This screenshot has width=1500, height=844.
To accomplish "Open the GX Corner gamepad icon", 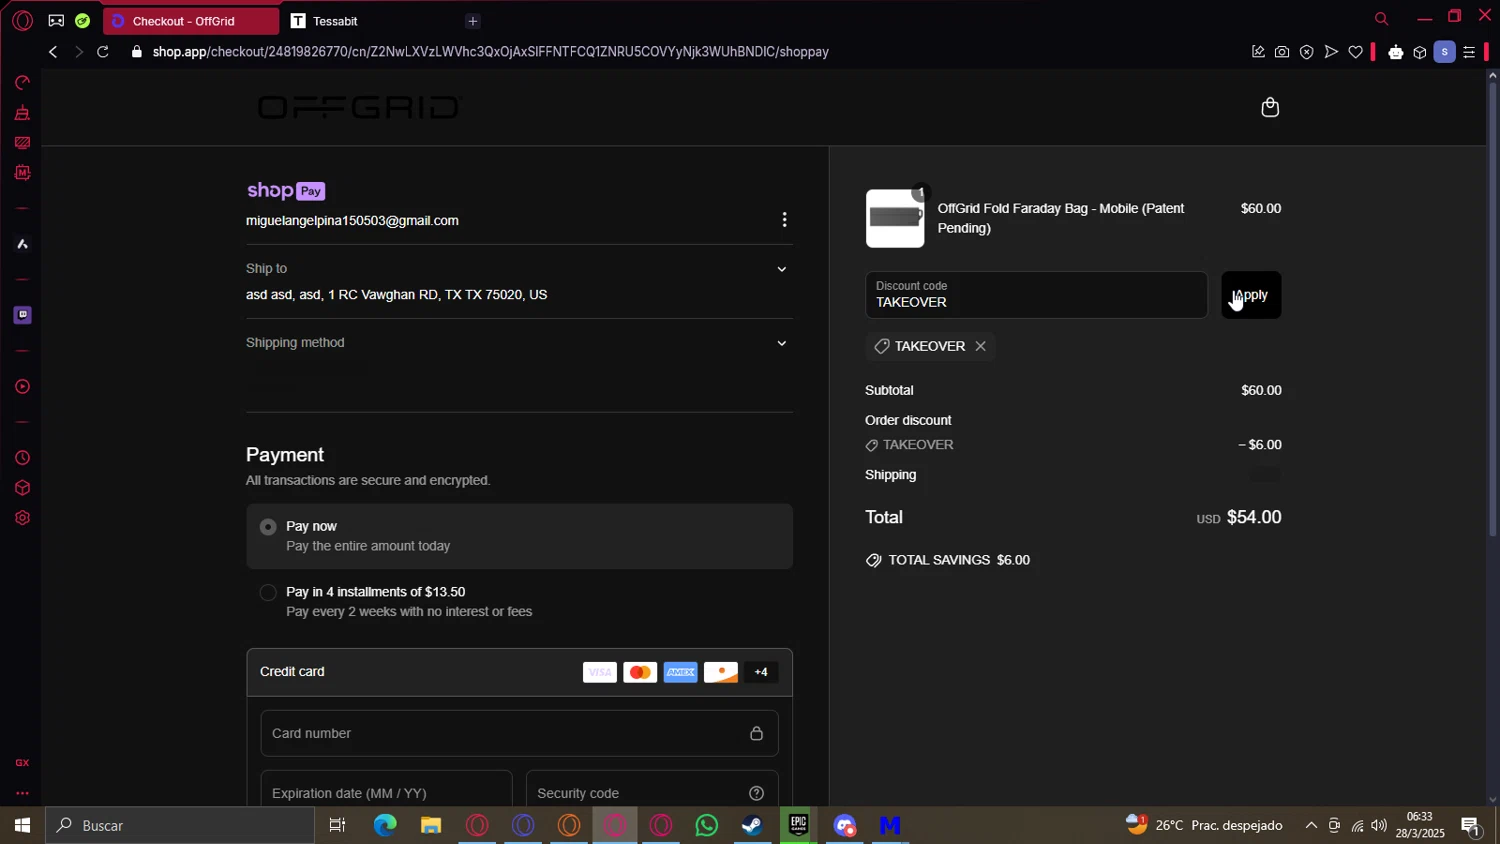I will pos(56,20).
